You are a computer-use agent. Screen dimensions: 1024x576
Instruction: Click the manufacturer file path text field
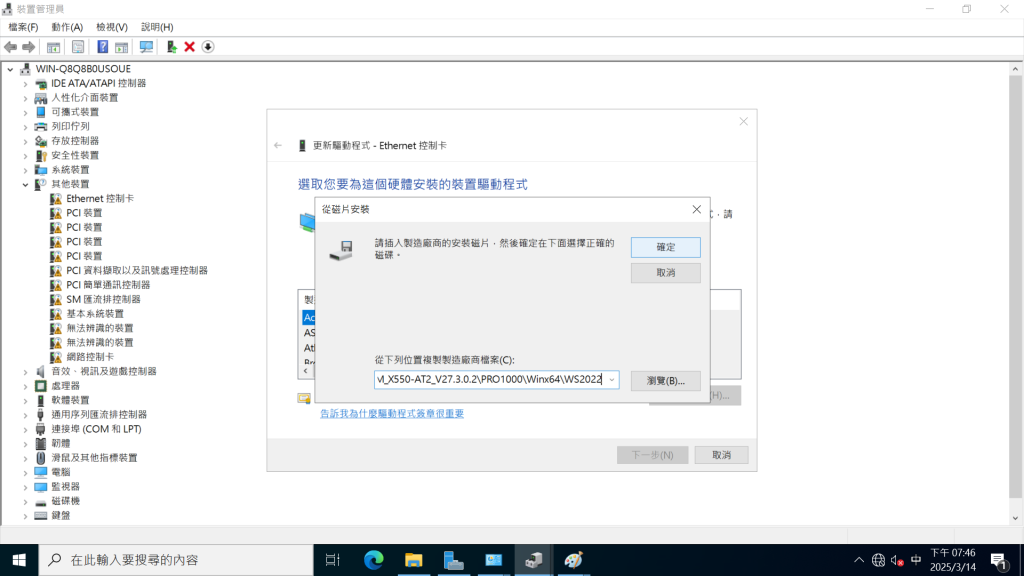click(488, 380)
